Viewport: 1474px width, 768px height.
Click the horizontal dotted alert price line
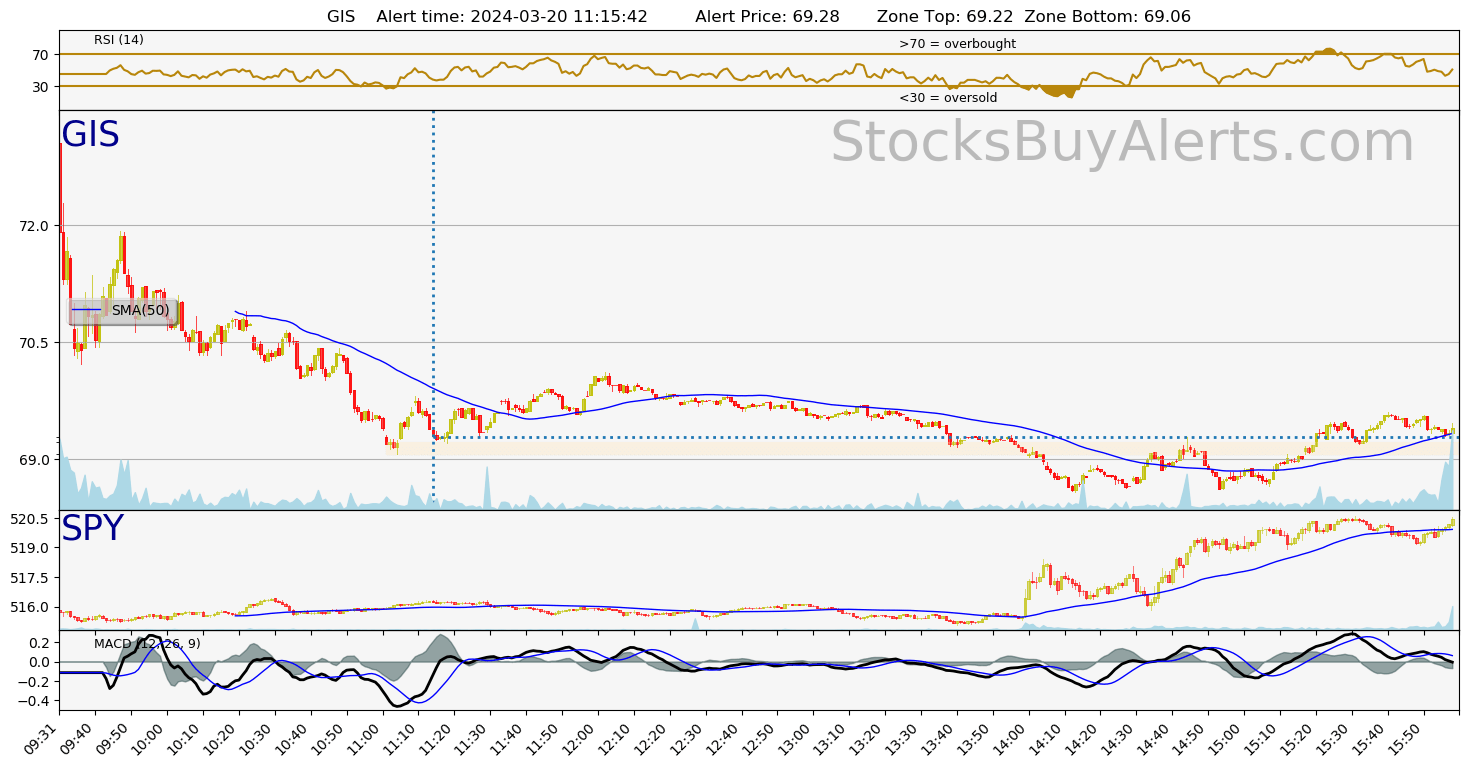(x=946, y=437)
